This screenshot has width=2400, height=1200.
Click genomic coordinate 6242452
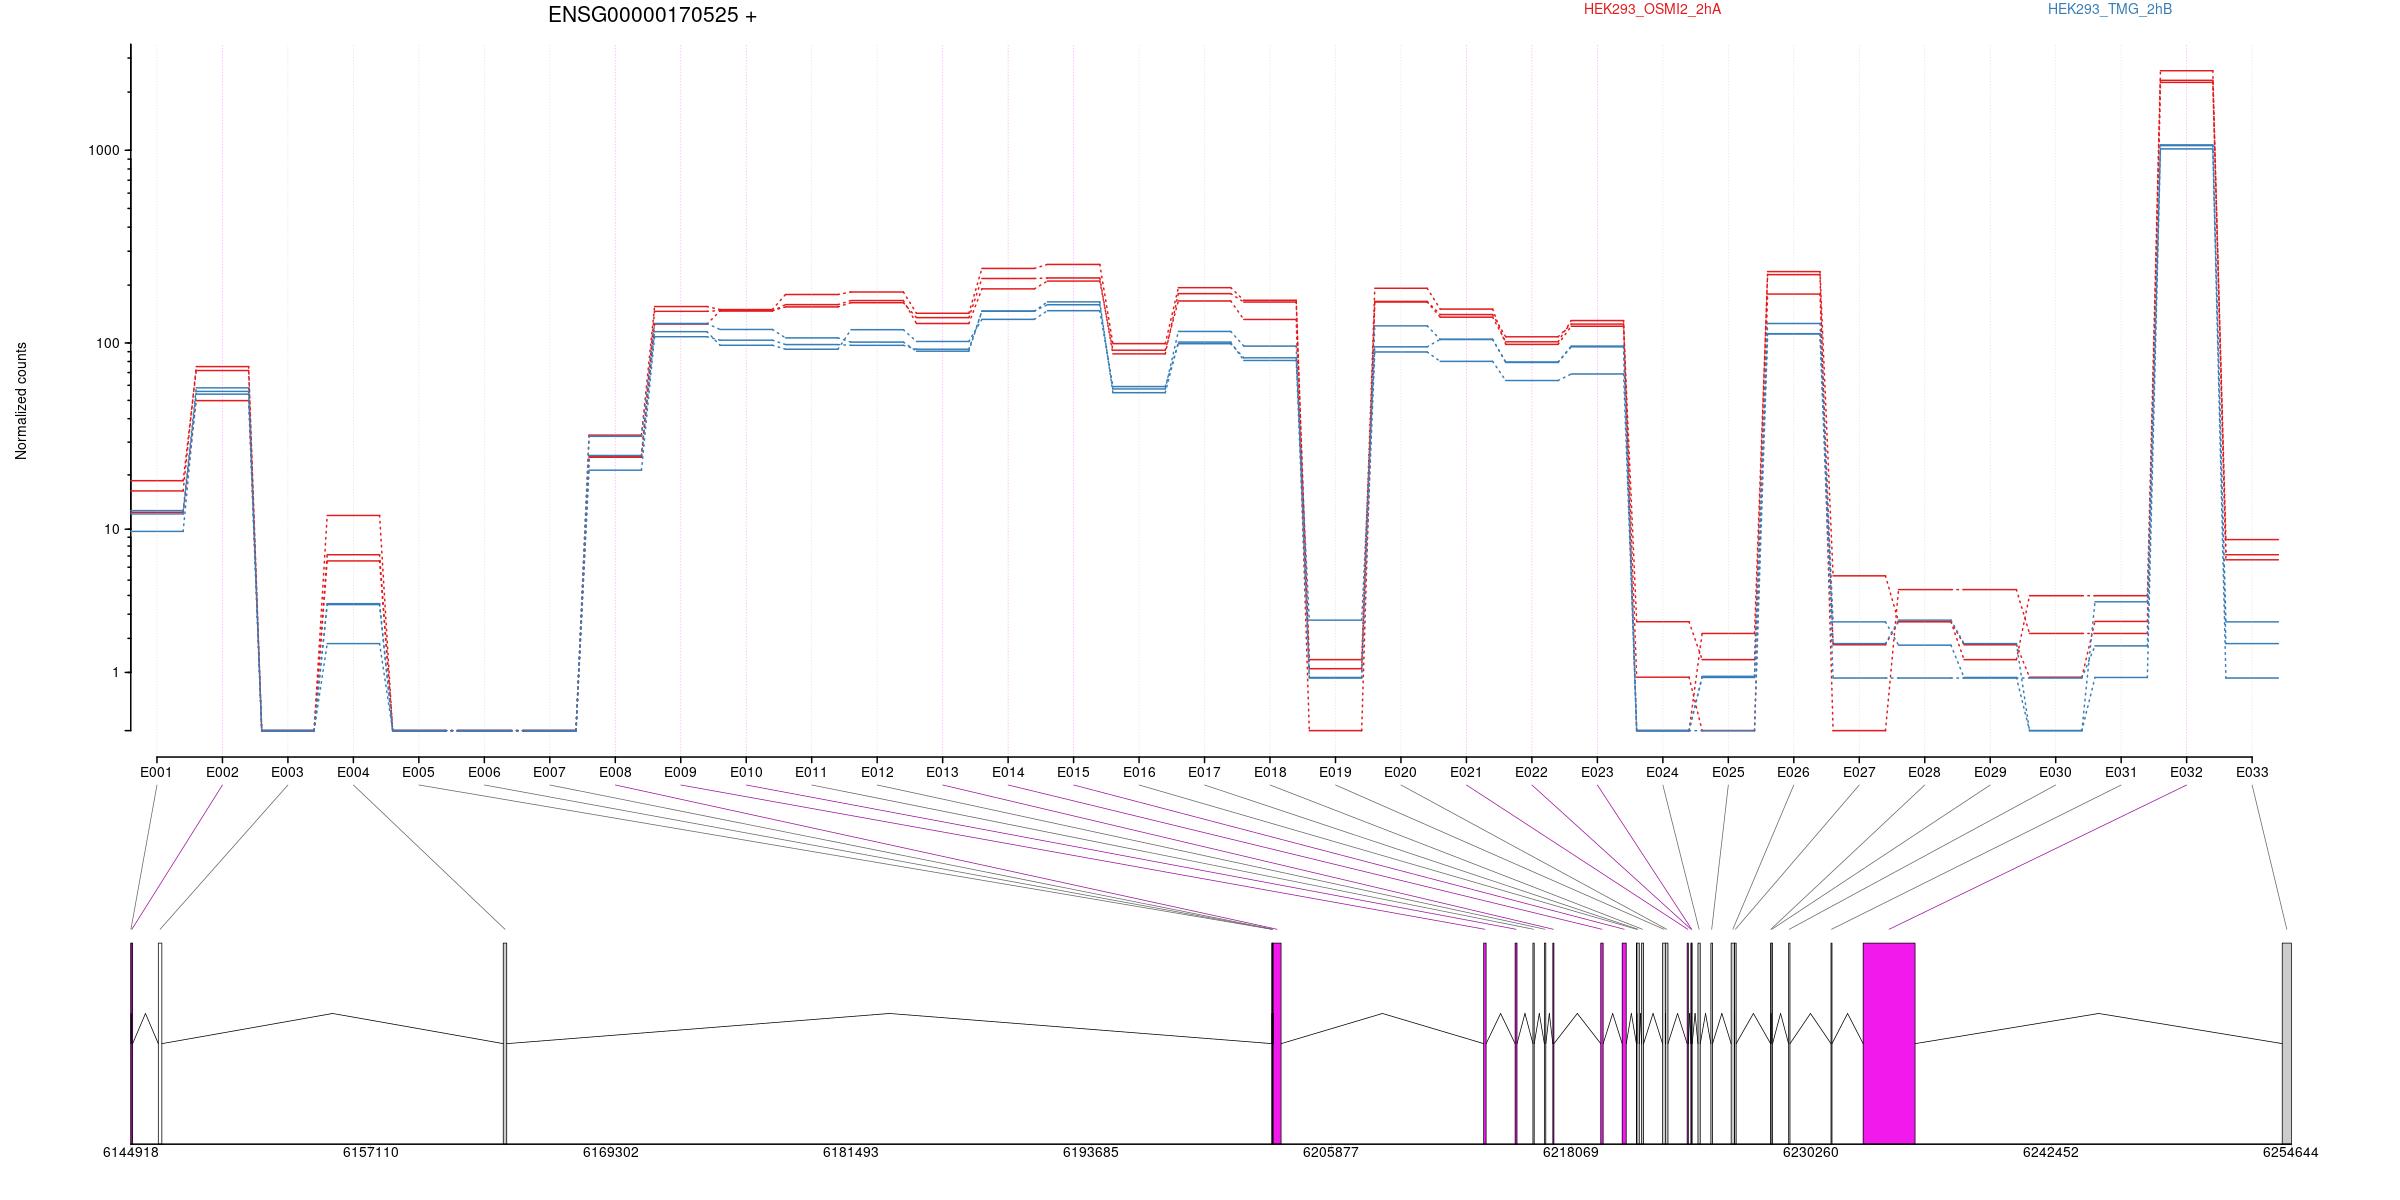tap(2051, 1152)
